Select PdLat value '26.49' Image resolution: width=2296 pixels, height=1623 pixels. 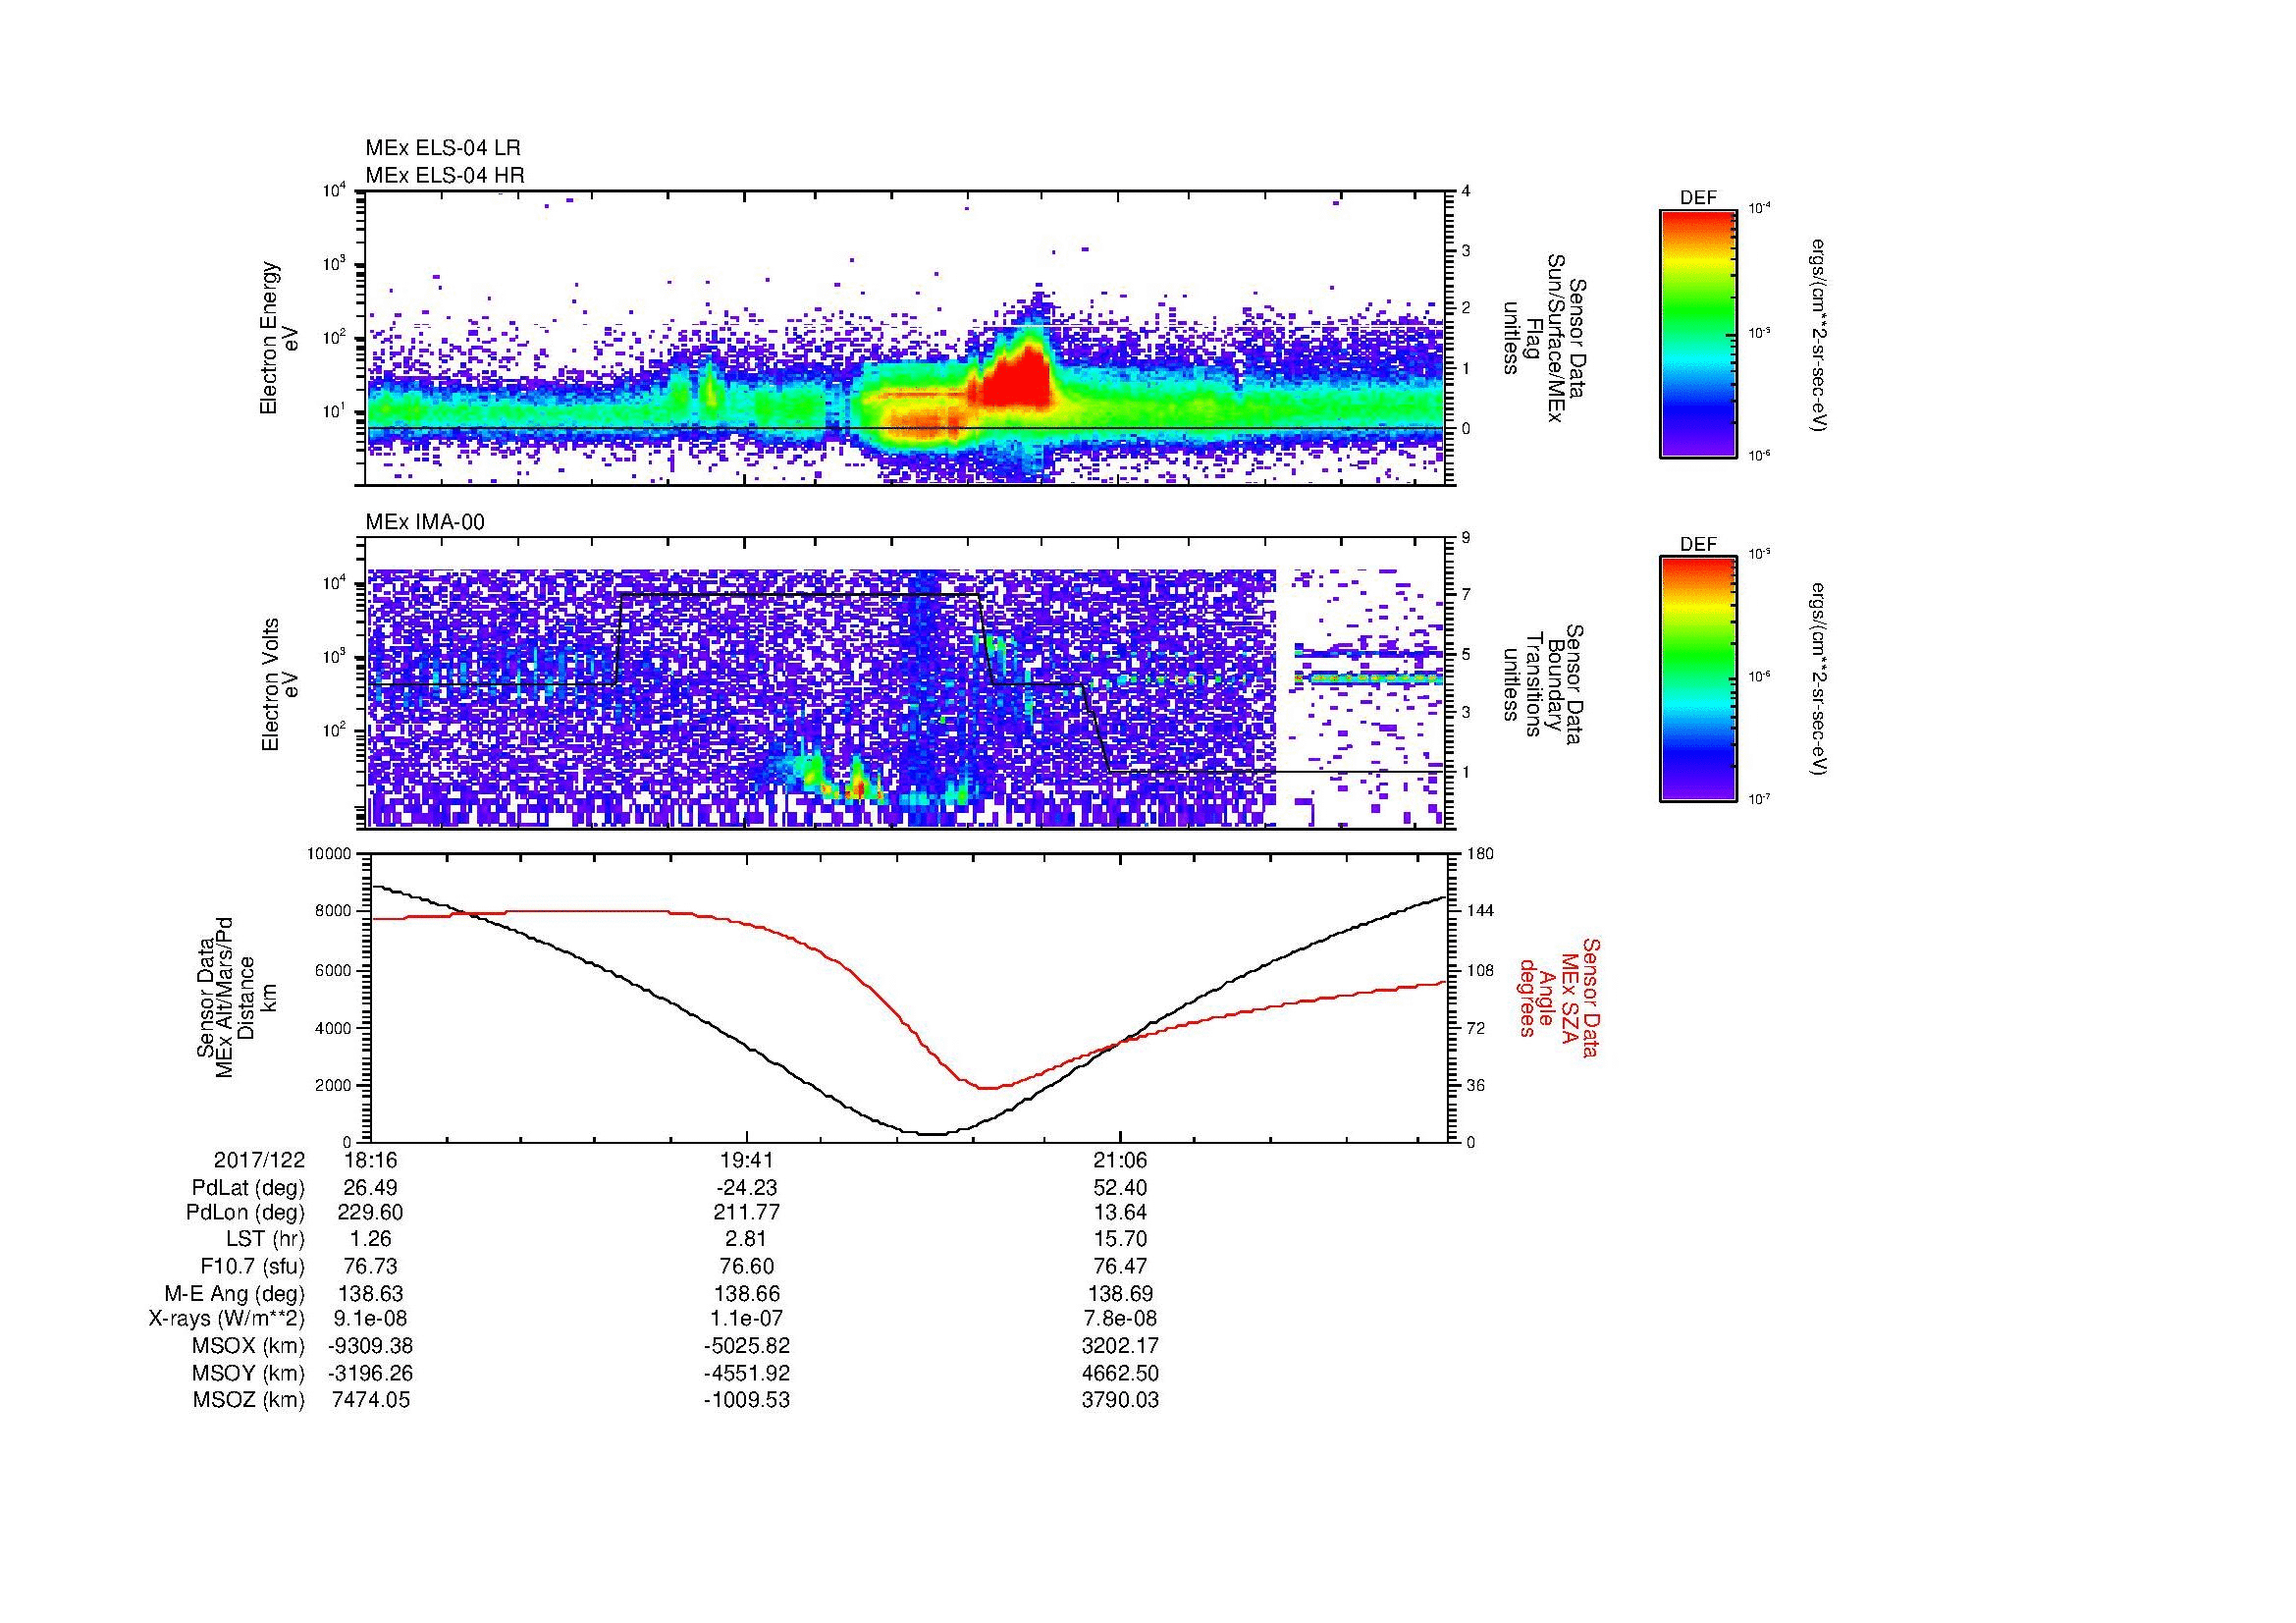[x=370, y=1188]
